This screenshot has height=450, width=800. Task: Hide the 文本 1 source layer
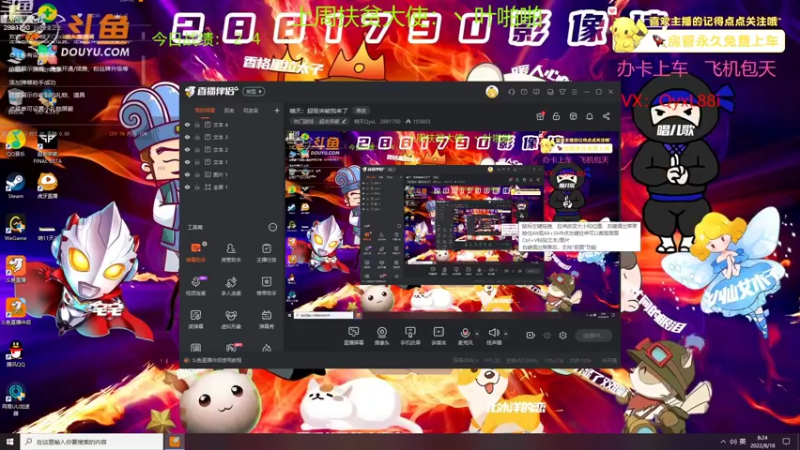click(x=187, y=162)
